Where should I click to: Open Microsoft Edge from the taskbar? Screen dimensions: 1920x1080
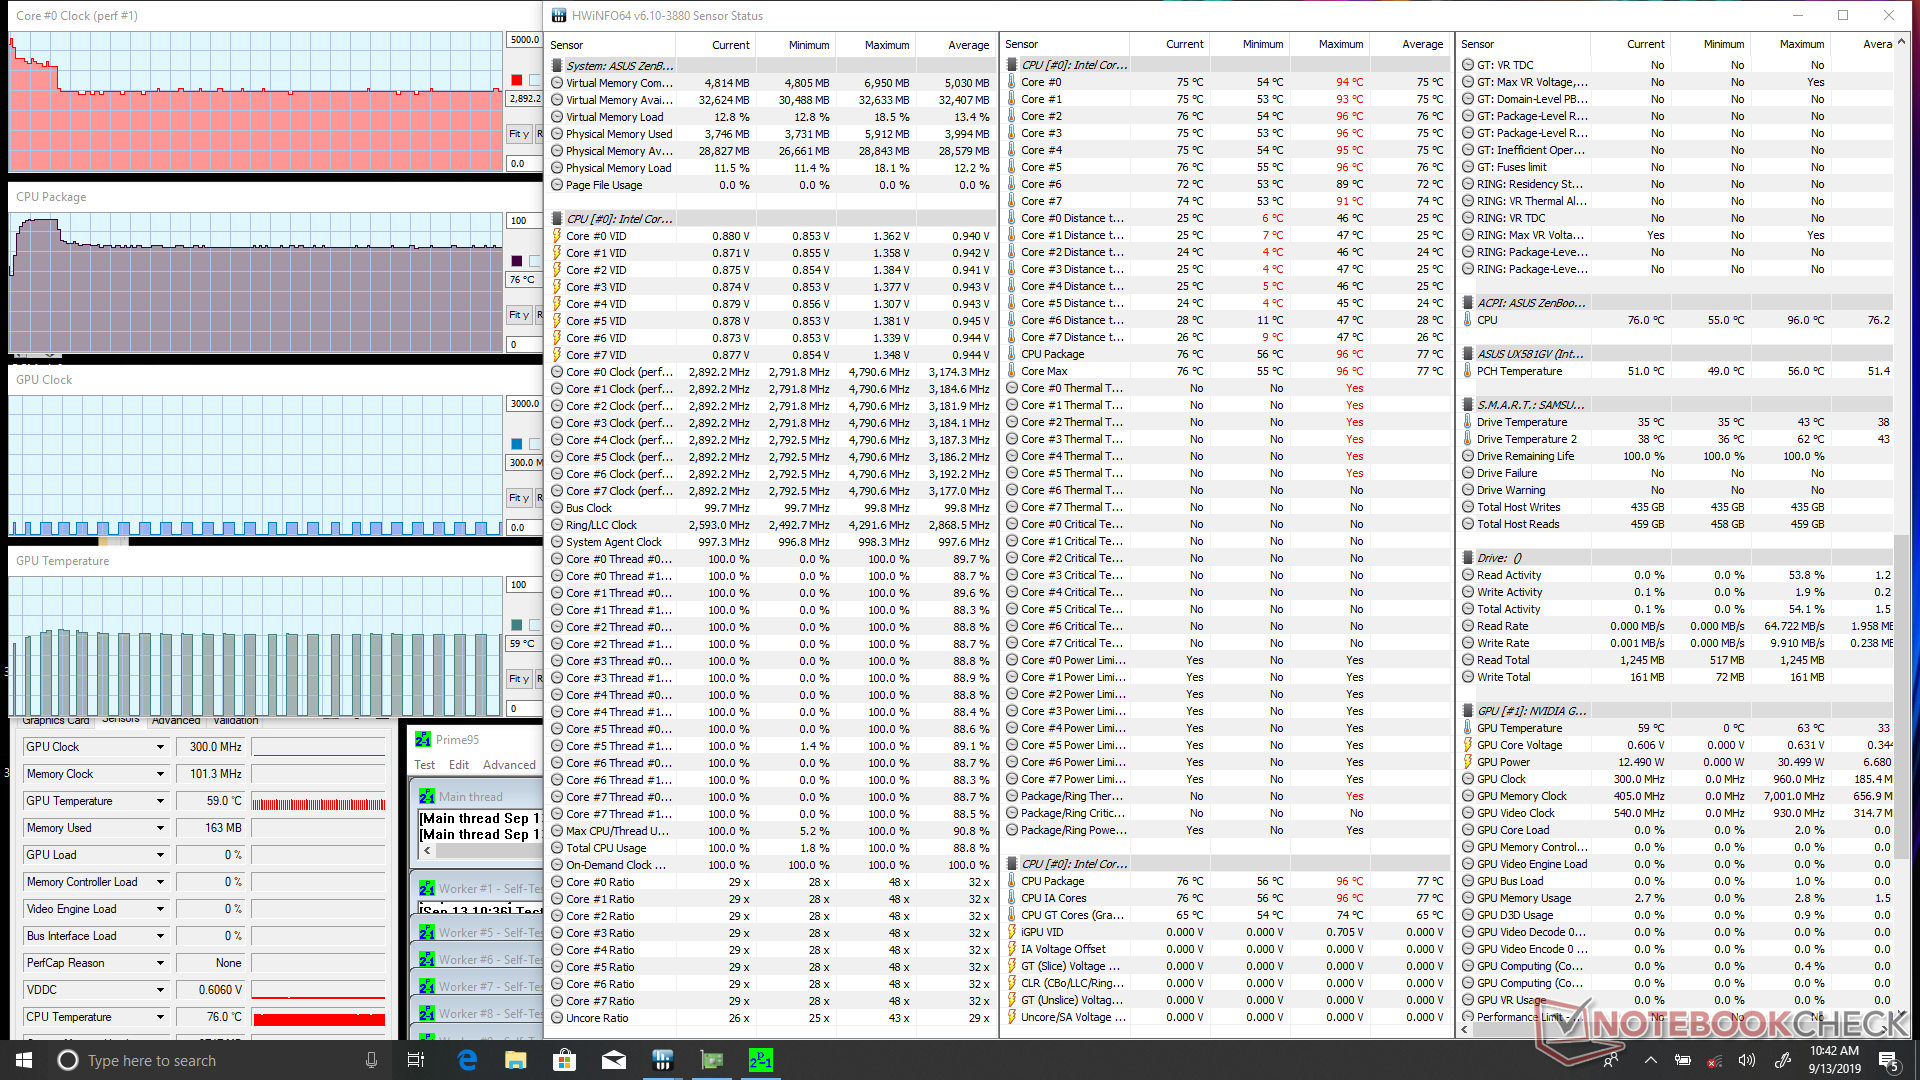(x=467, y=1060)
